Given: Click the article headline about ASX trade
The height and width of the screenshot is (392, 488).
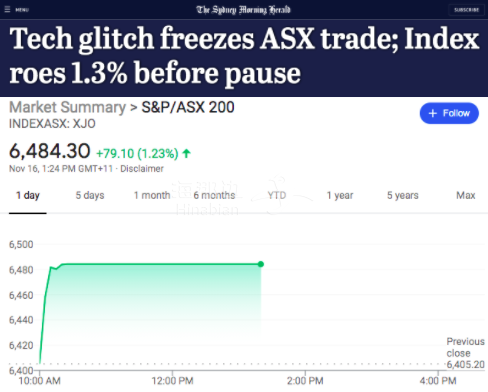Looking at the screenshot, I should click(244, 55).
